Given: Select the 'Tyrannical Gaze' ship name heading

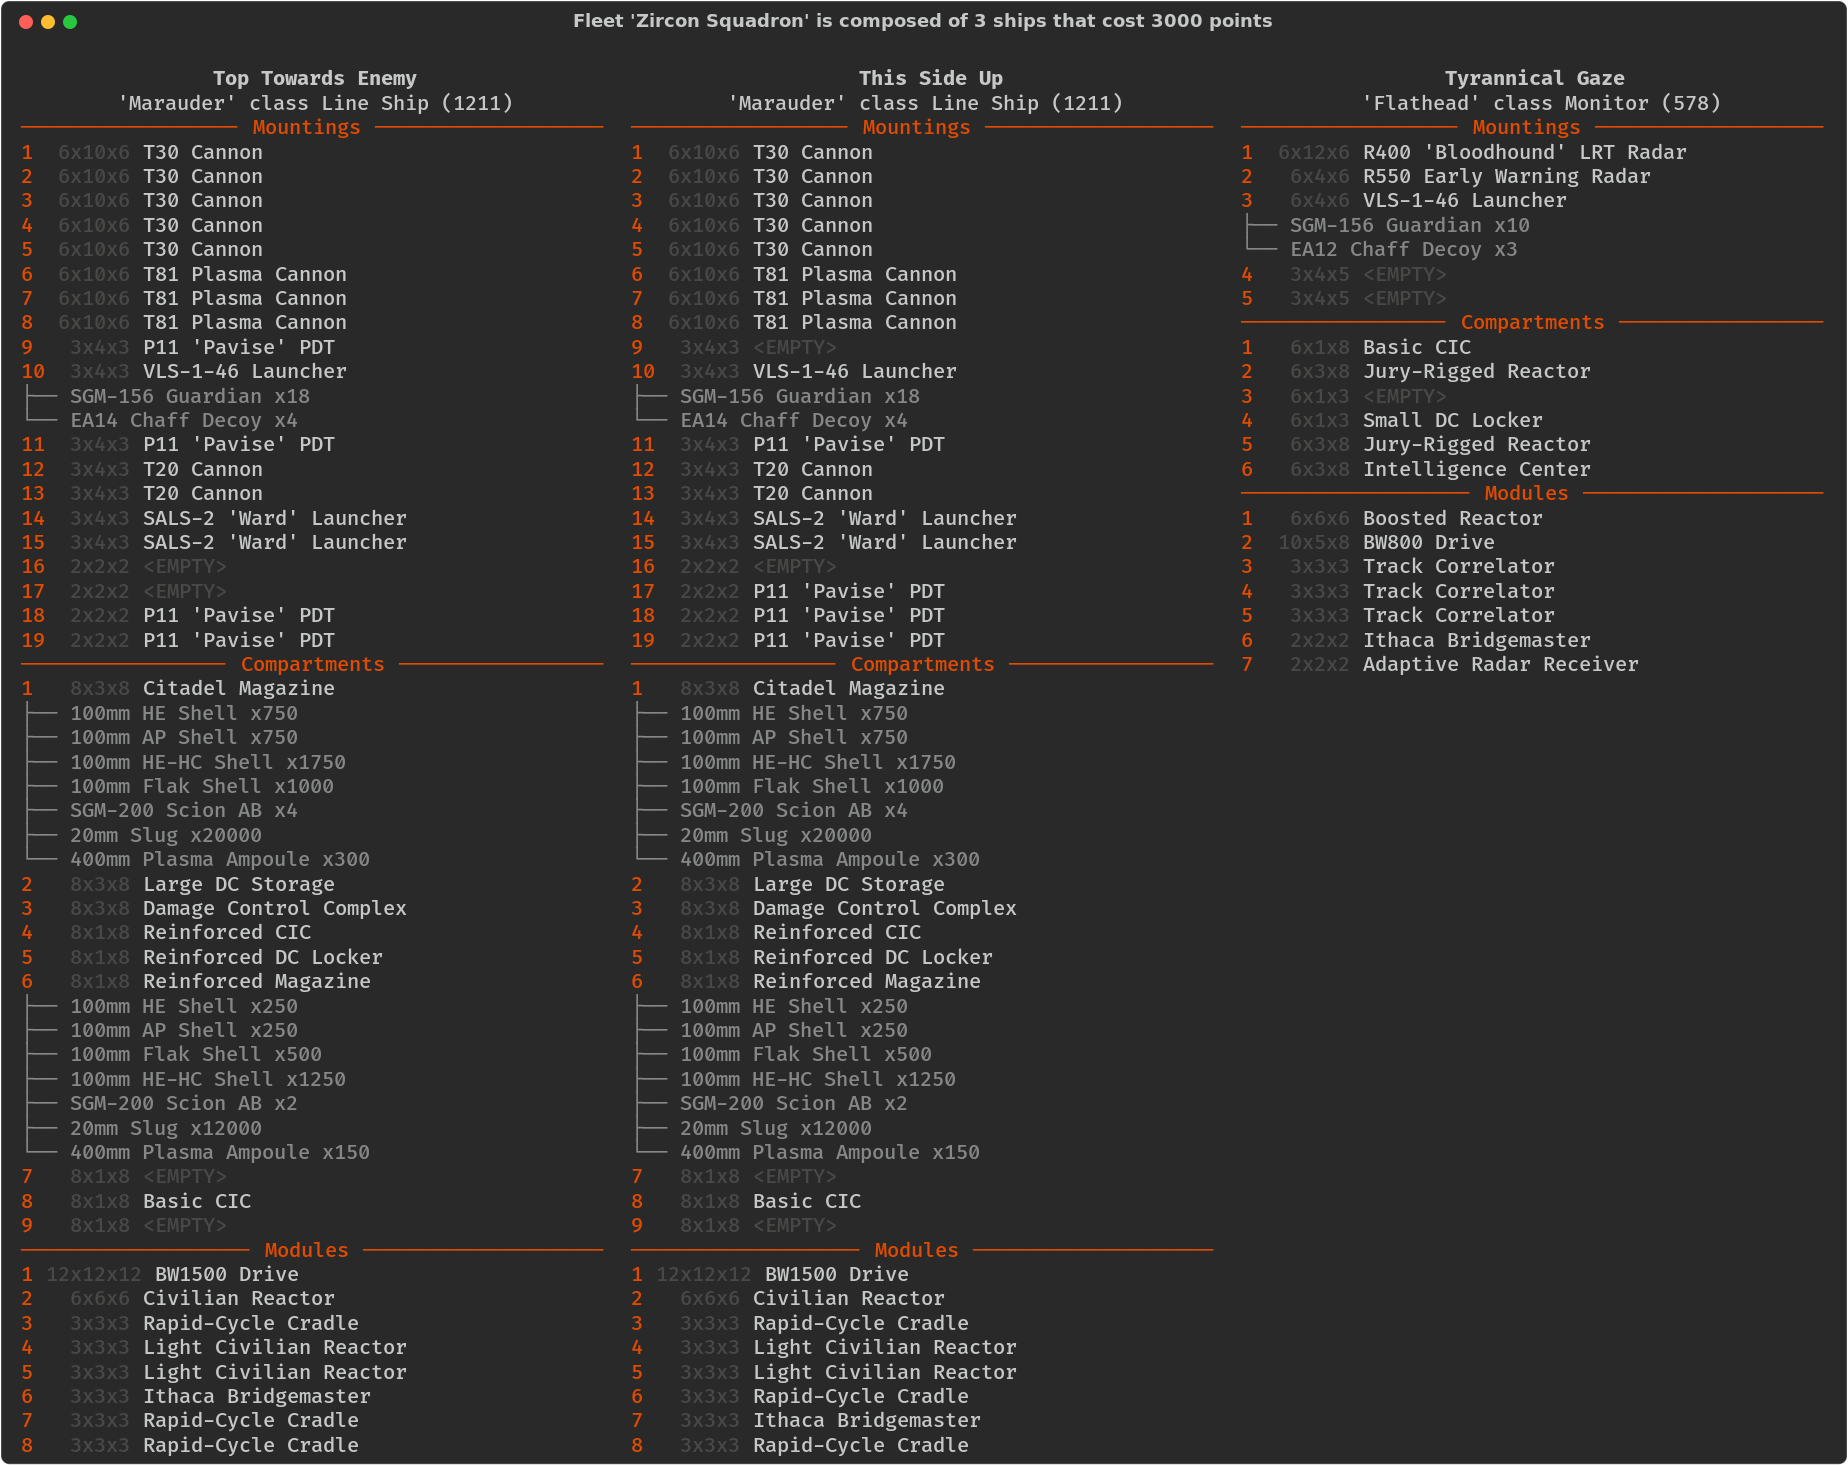Looking at the screenshot, I should 1534,78.
